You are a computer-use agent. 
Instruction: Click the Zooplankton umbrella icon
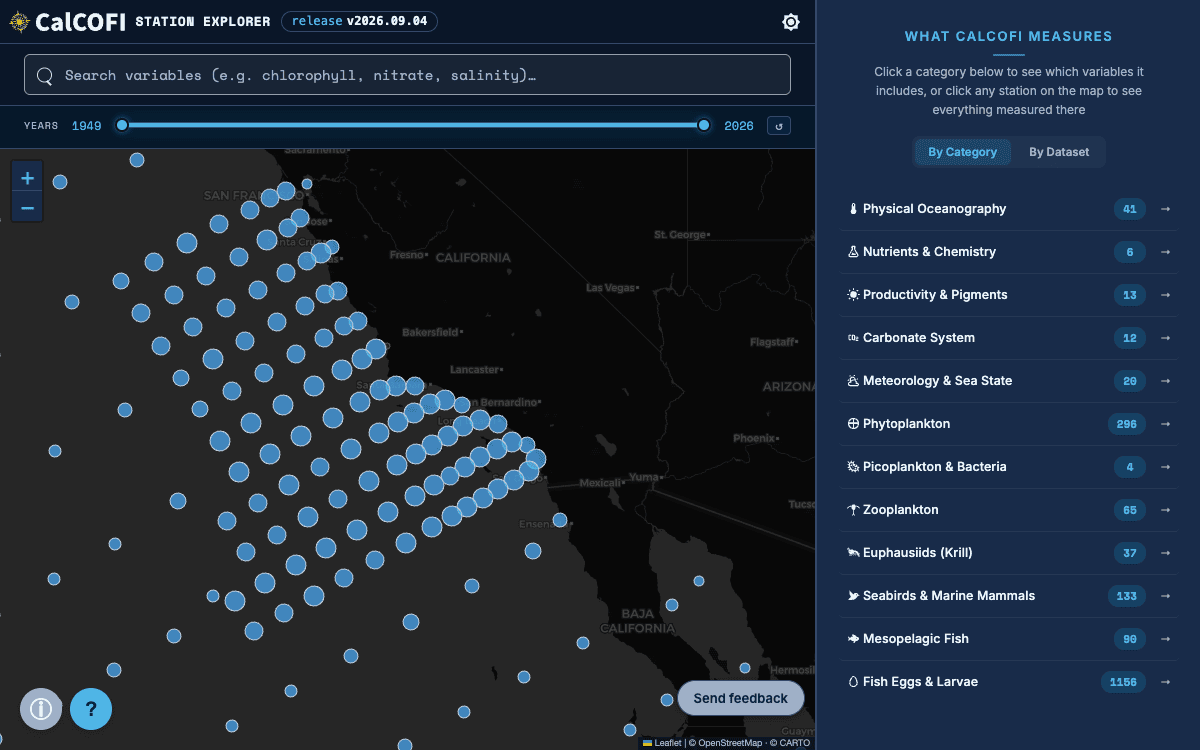853,510
